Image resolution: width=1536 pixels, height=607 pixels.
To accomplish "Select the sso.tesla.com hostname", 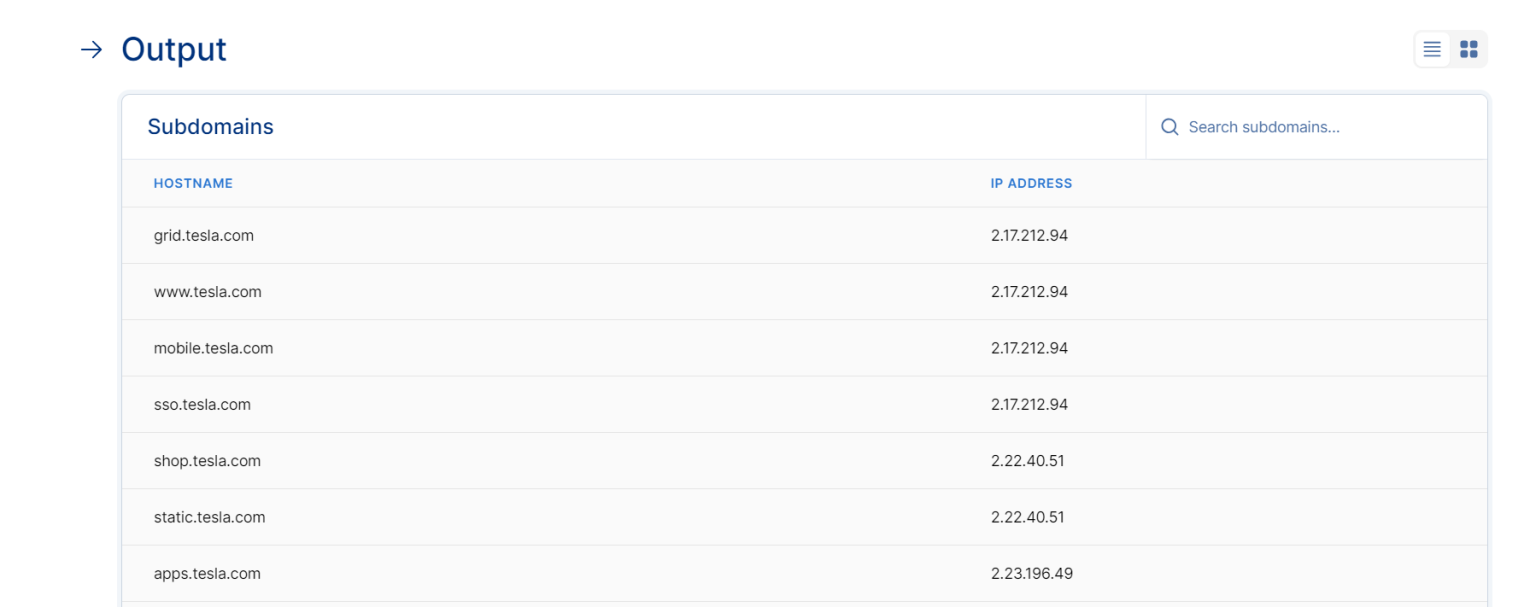I will pyautogui.click(x=201, y=404).
